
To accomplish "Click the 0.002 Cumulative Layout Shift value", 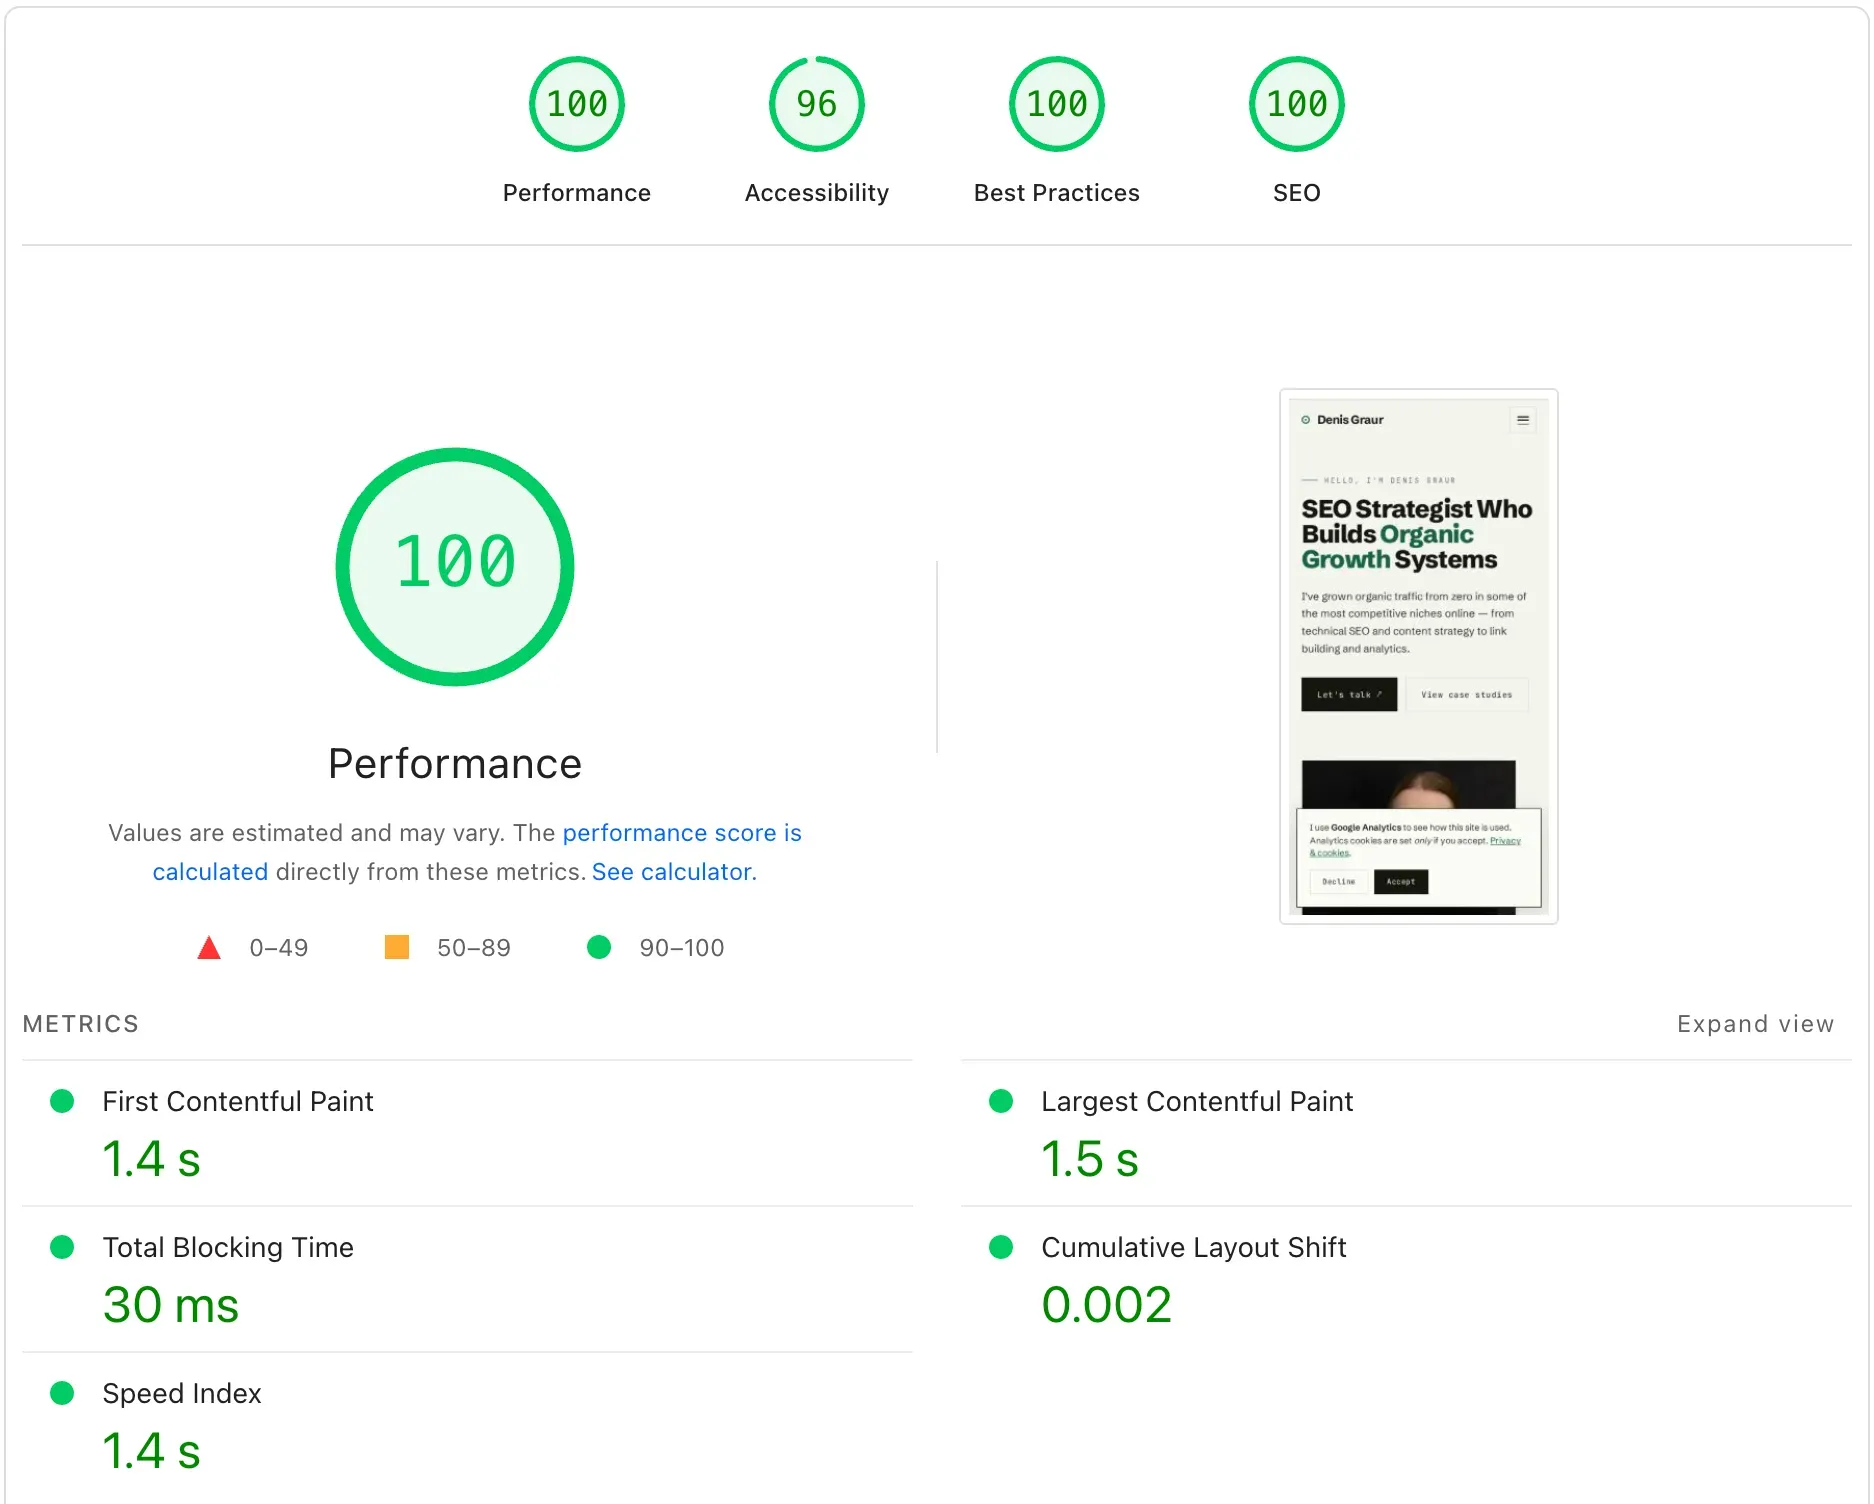I will coord(1107,1305).
